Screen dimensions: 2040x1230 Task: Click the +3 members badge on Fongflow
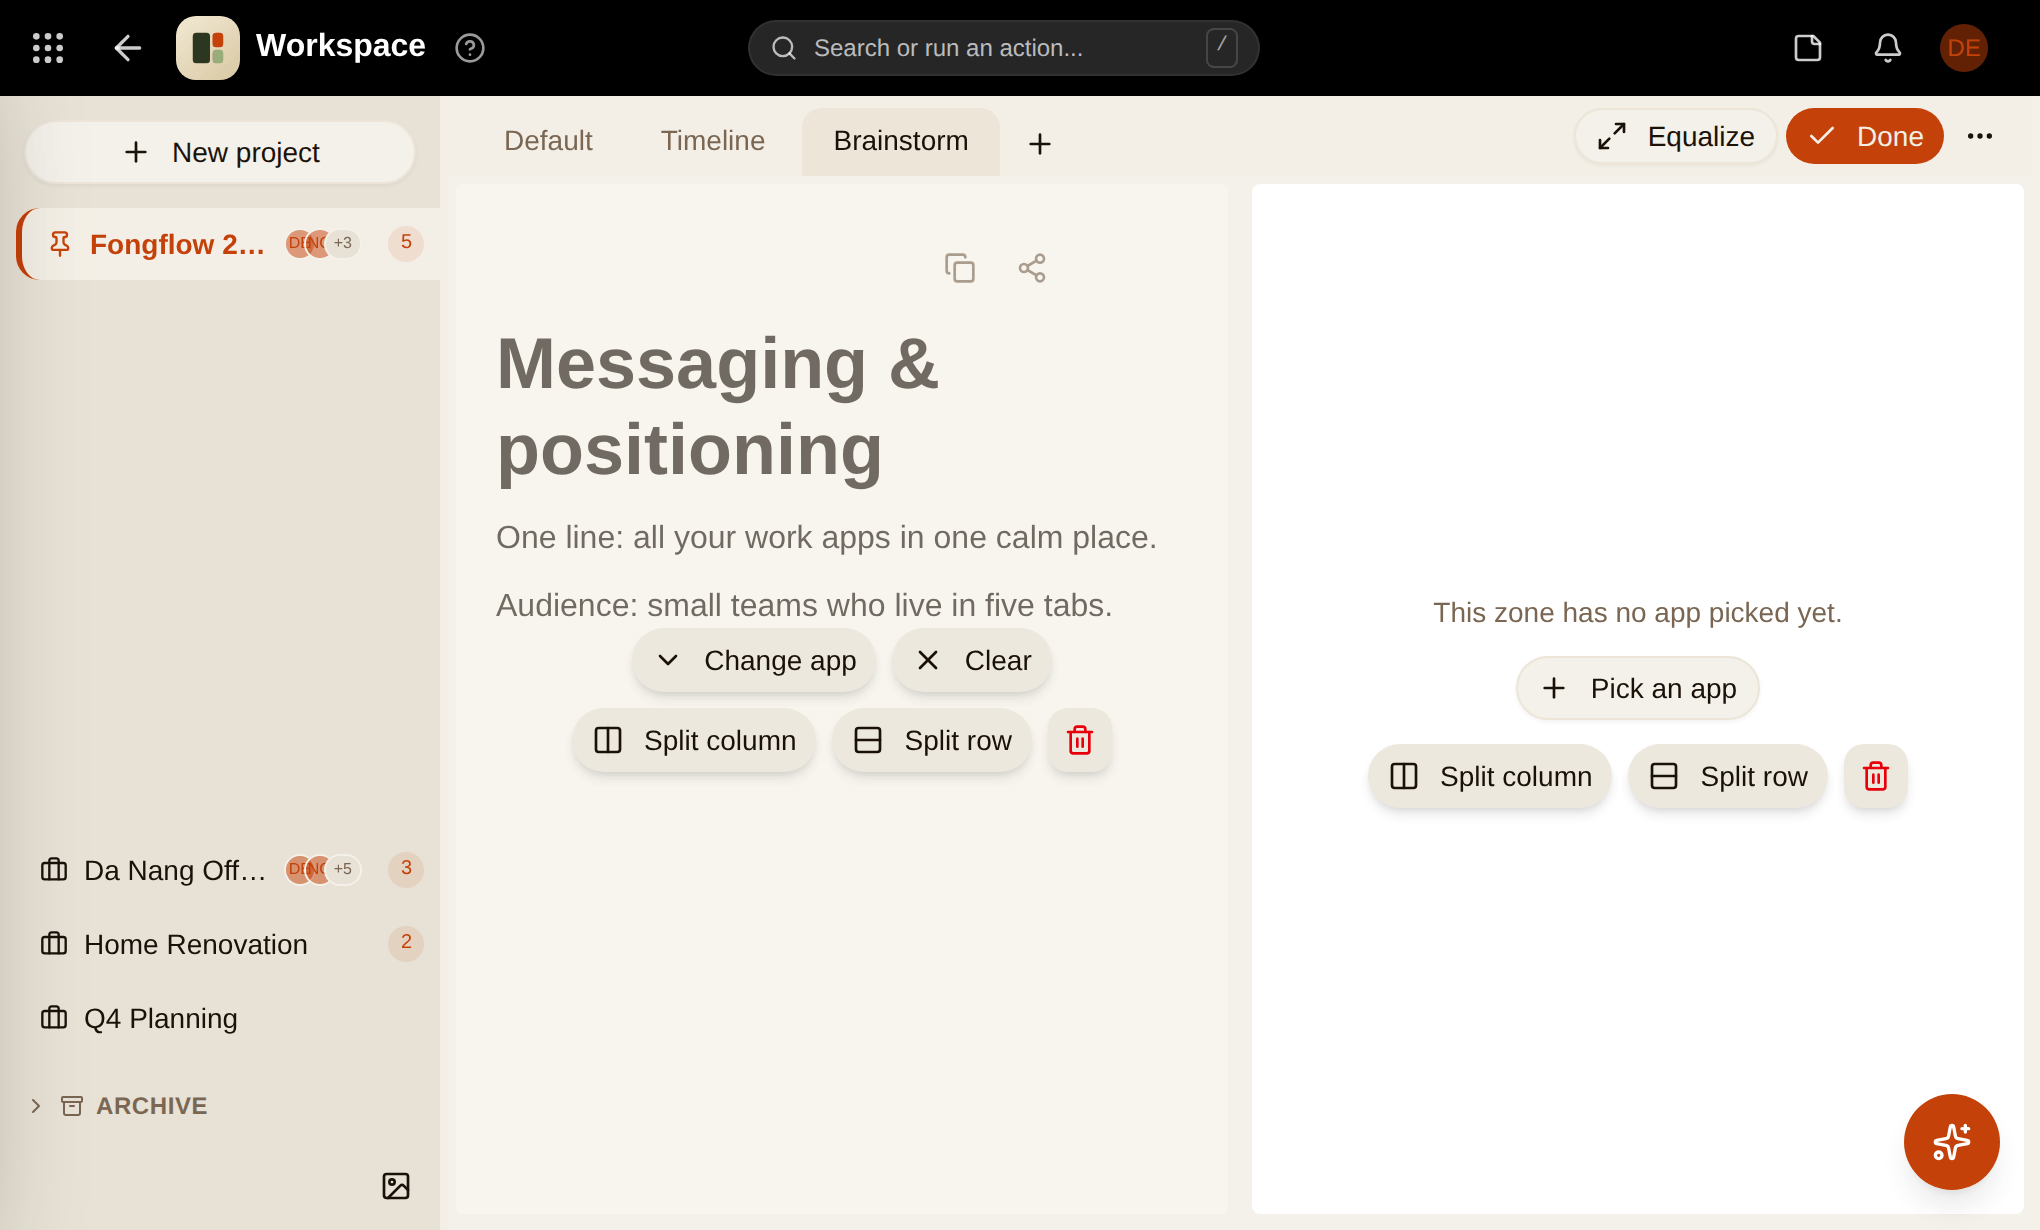click(343, 243)
